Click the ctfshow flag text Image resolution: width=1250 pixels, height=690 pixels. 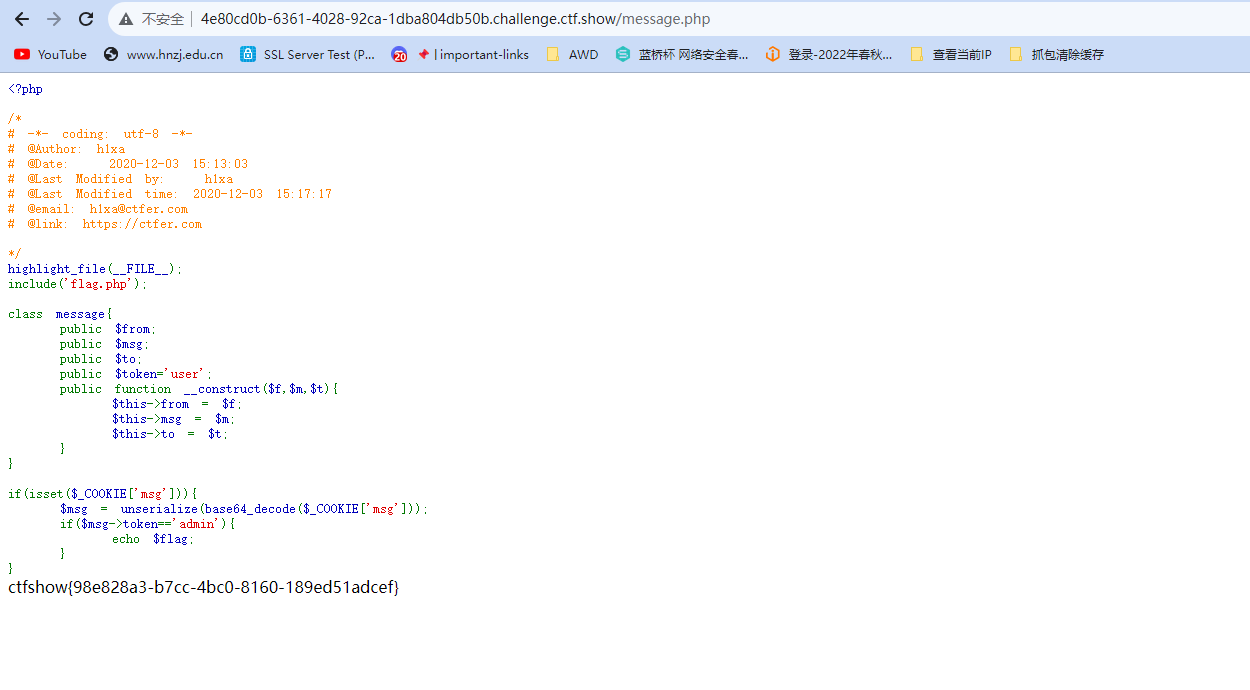[x=204, y=587]
